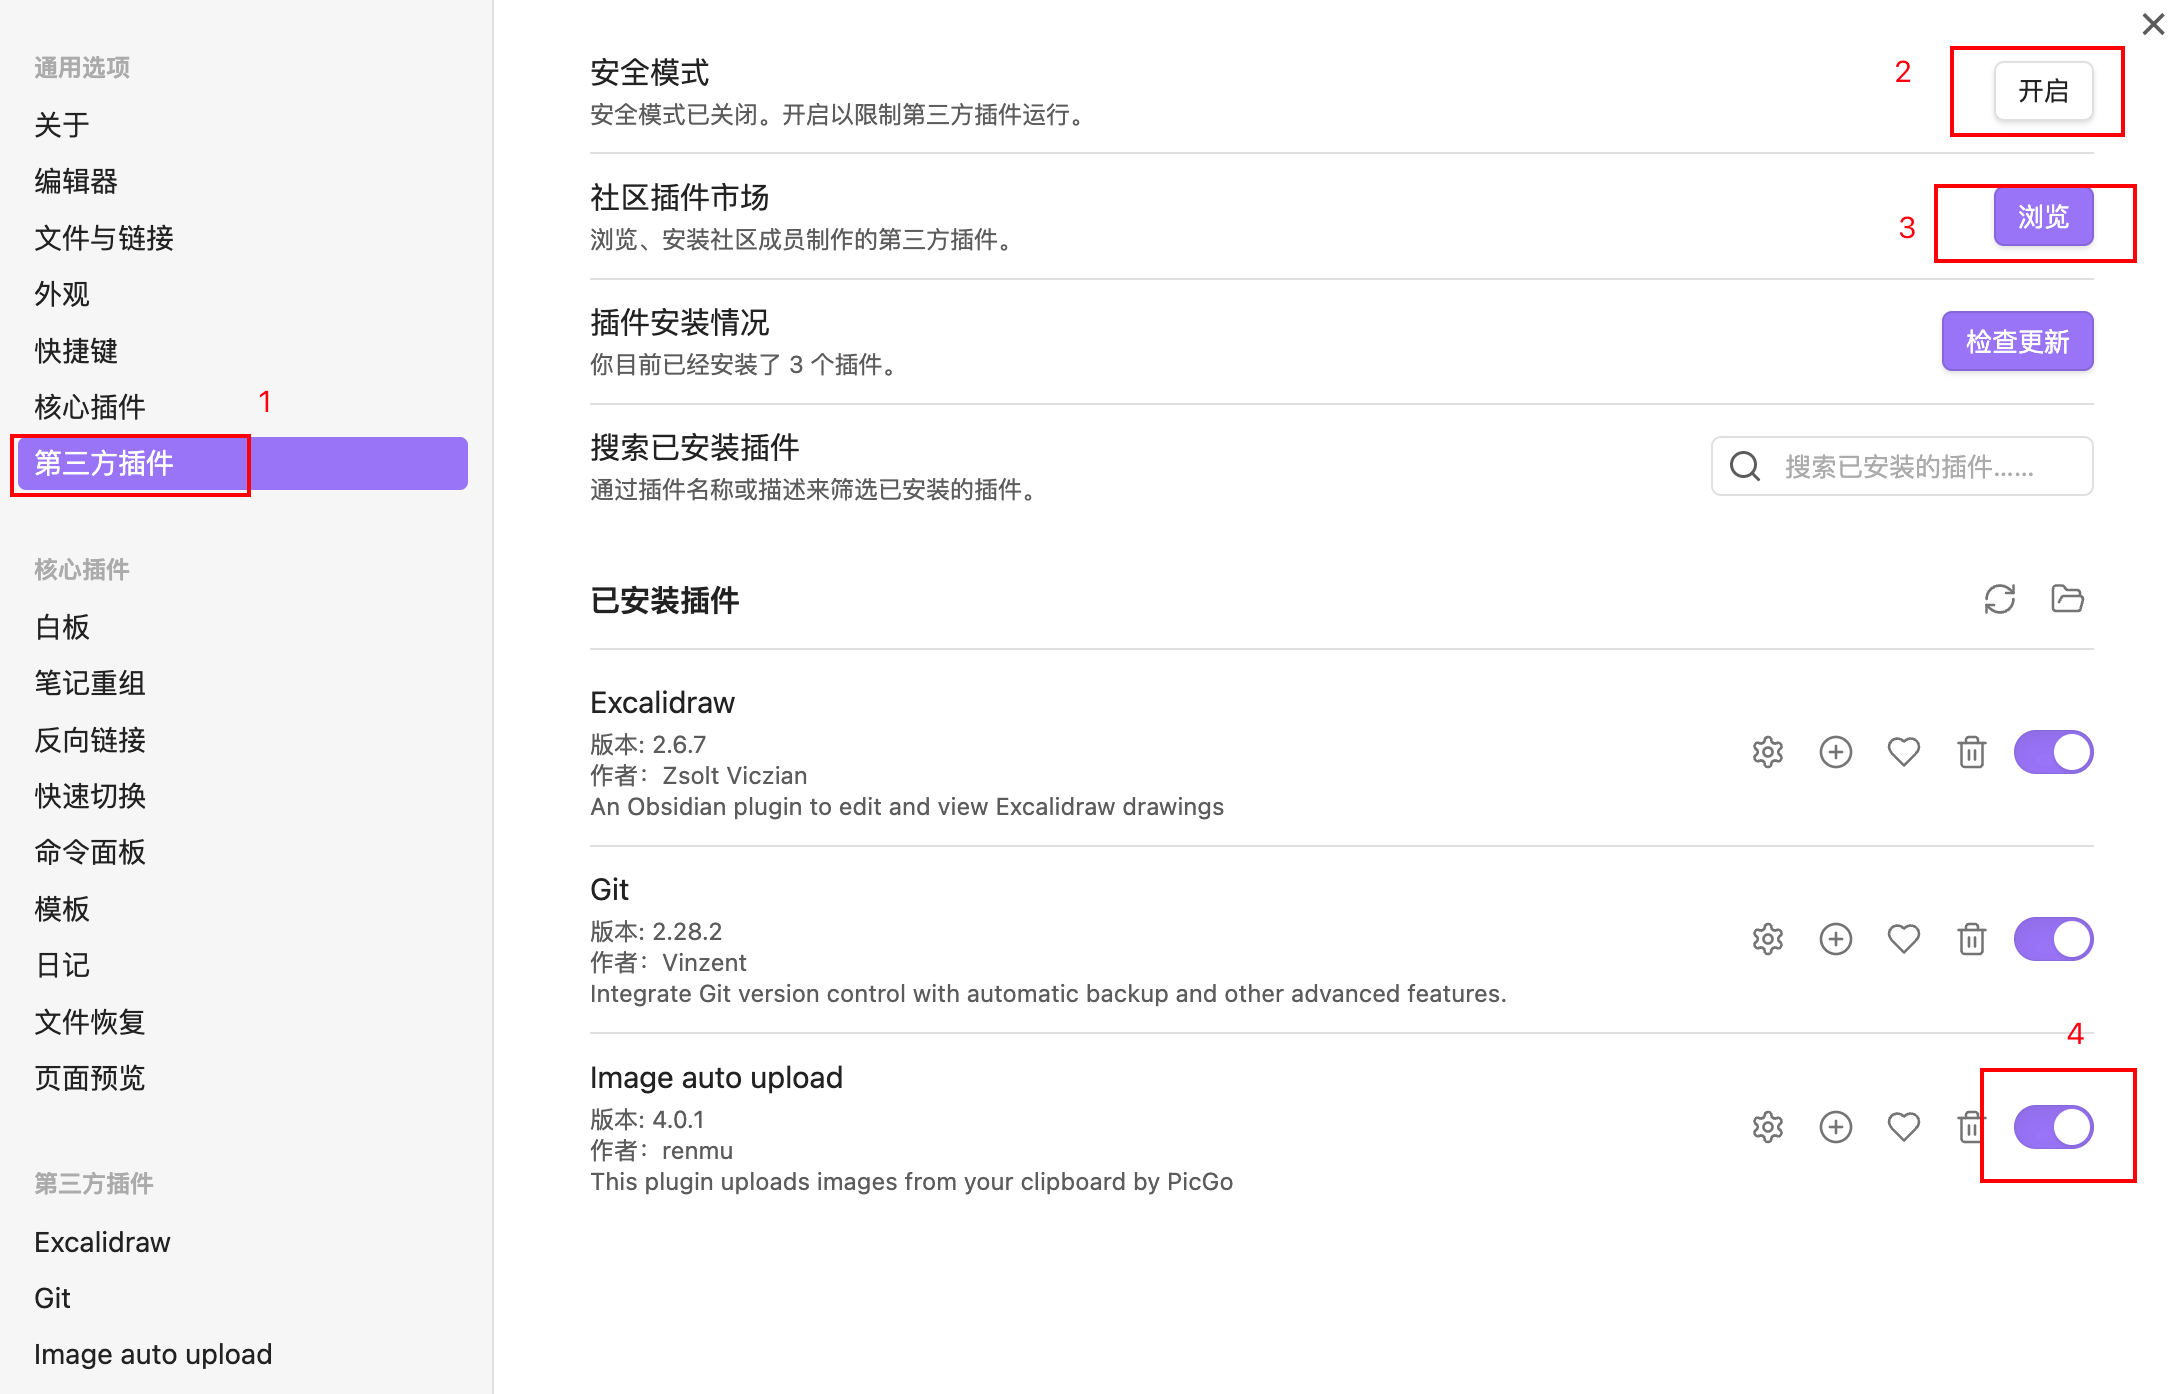The width and height of the screenshot is (2172, 1394).
Task: Click heart icon for Image auto upload
Action: click(1903, 1127)
